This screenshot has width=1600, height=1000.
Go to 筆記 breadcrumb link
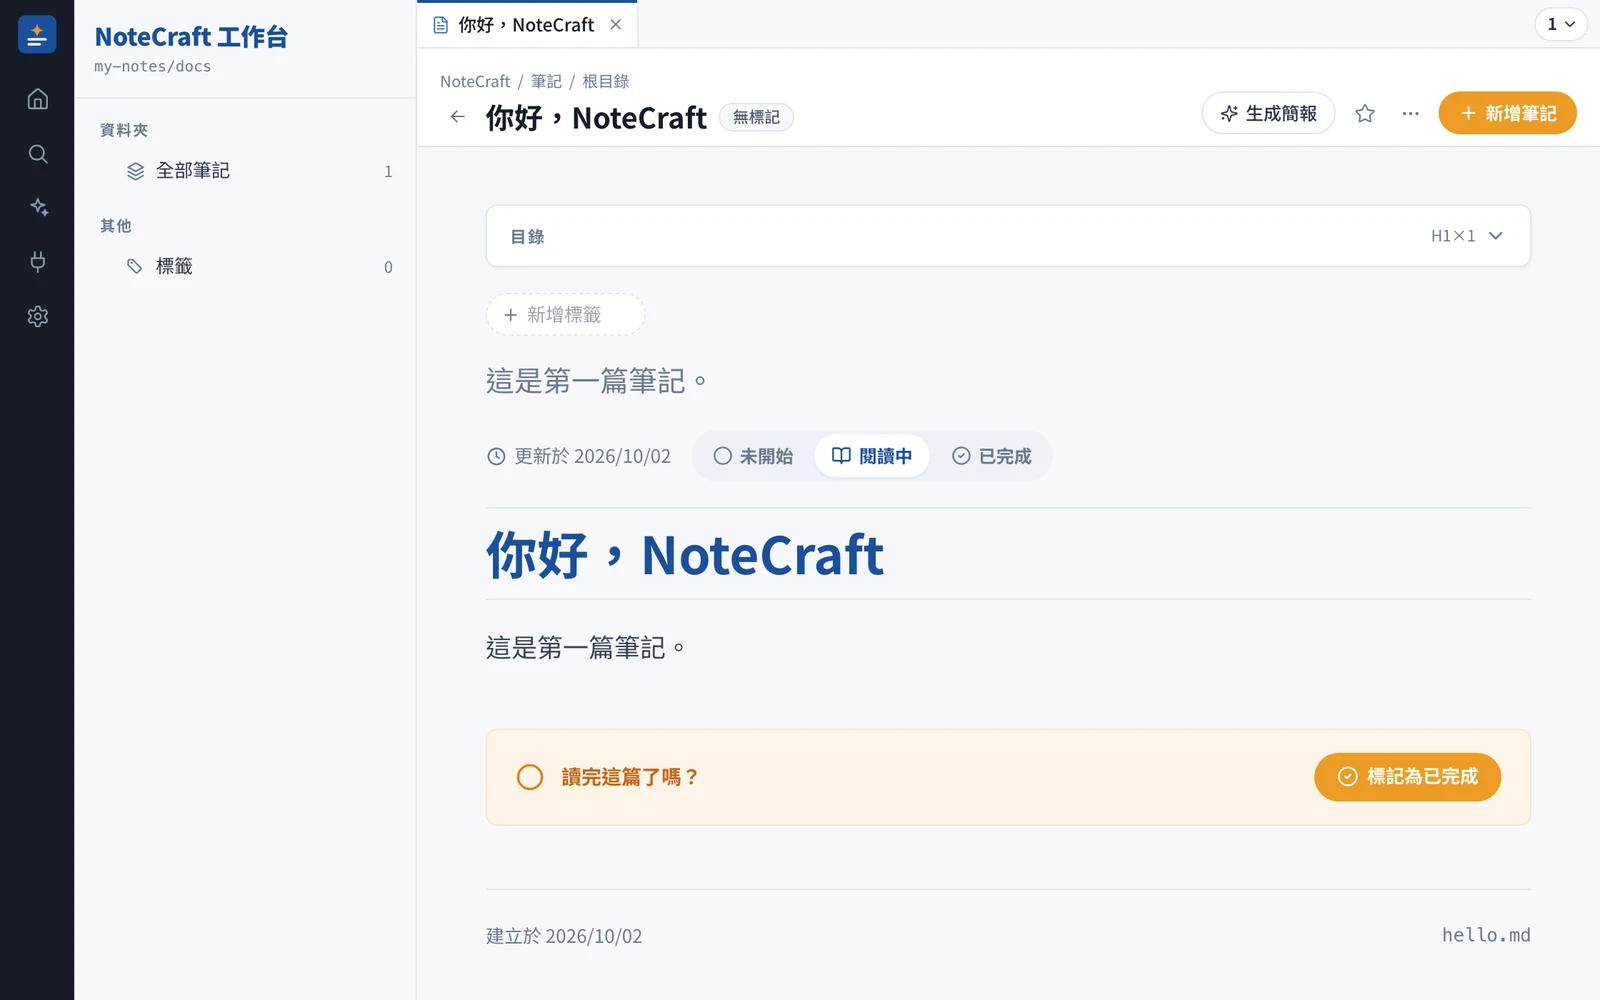pos(546,82)
